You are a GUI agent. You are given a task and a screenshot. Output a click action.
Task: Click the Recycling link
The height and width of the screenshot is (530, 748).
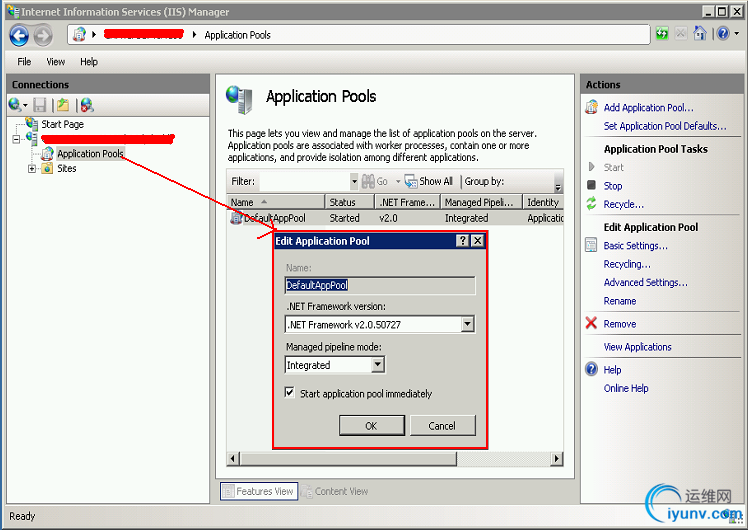627,264
